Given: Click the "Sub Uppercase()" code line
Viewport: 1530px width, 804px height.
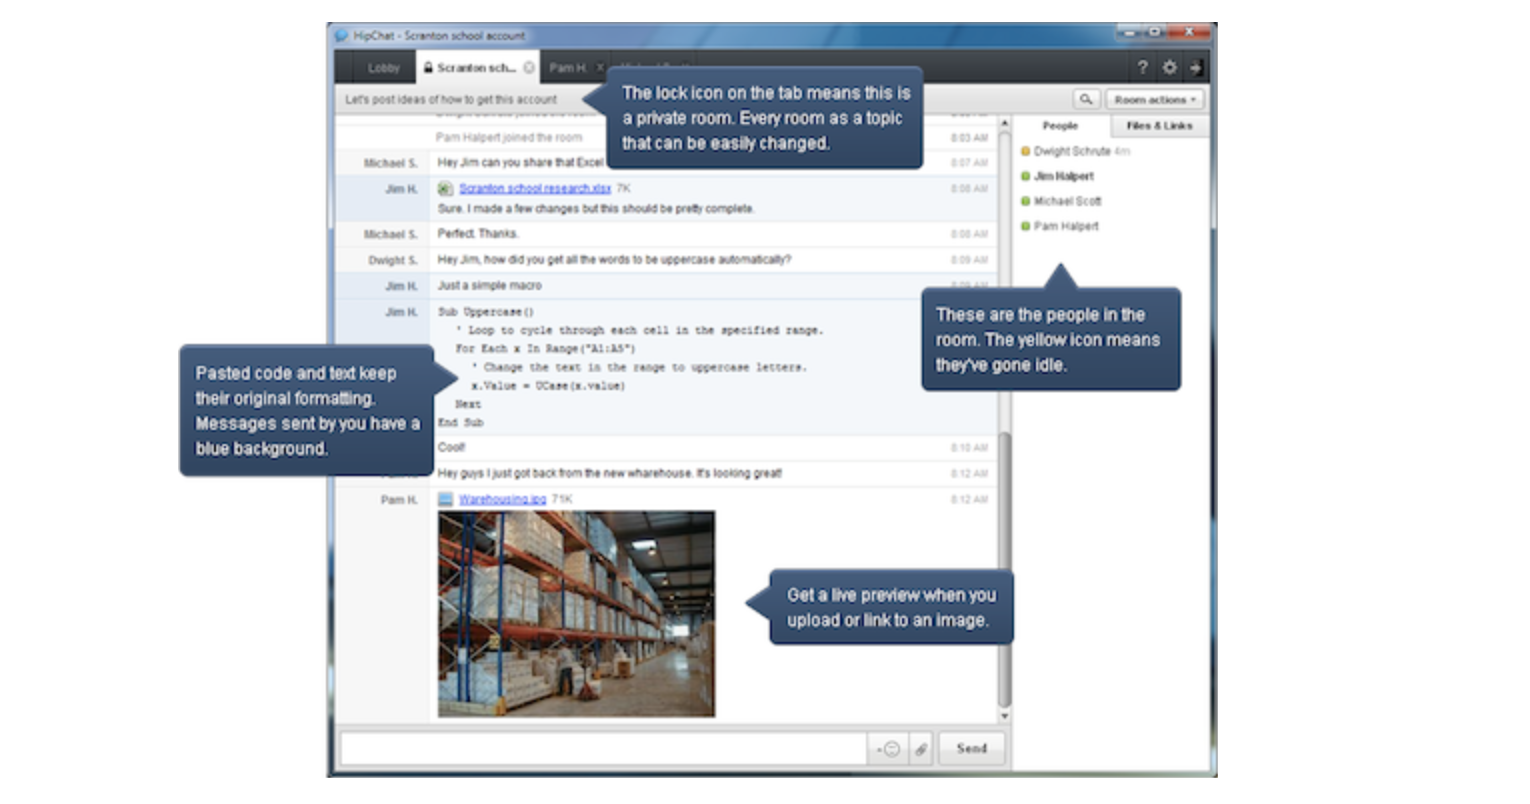Looking at the screenshot, I should click(x=486, y=311).
